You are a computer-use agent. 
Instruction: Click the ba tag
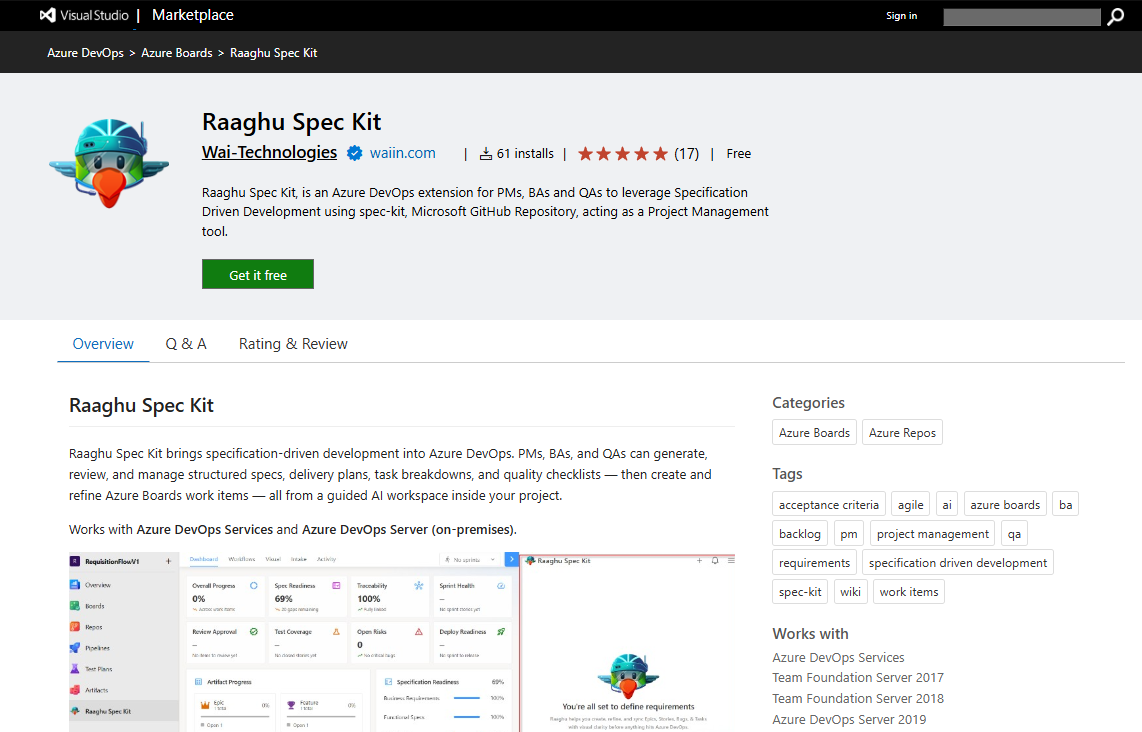(x=1066, y=505)
